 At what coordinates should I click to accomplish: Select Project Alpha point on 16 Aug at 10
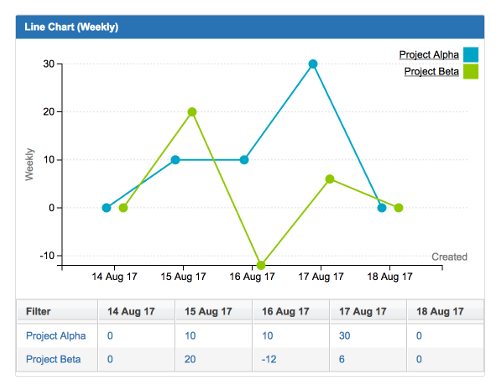[x=244, y=160]
